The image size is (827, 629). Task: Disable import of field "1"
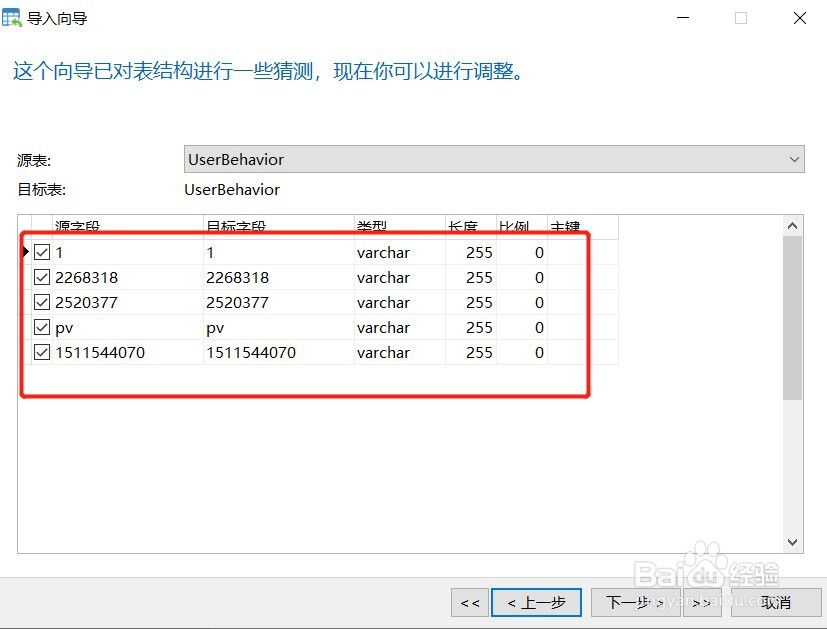point(41,252)
